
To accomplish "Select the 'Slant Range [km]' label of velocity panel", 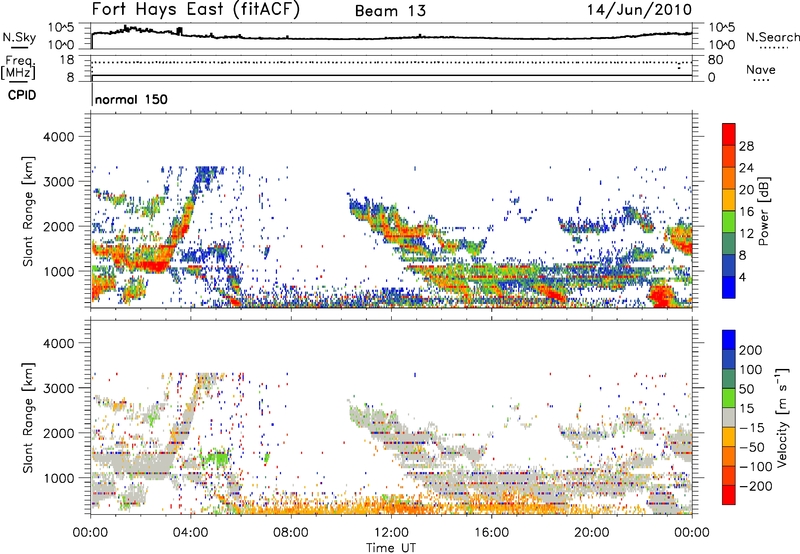I will [28, 418].
